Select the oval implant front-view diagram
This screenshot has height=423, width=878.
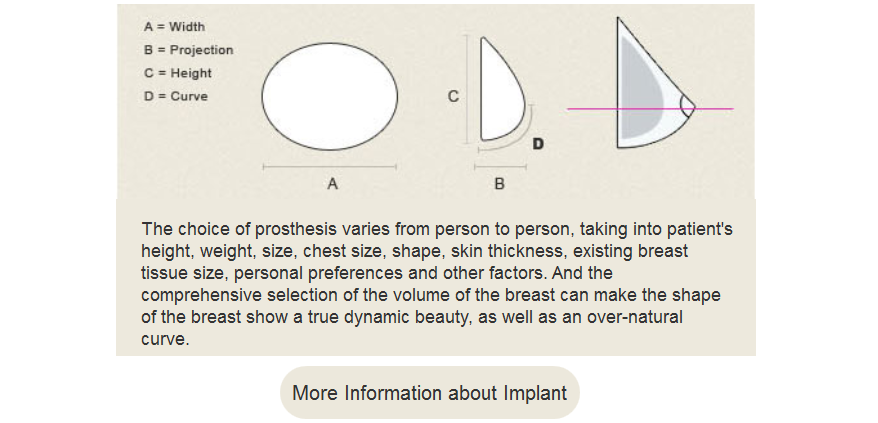(x=330, y=96)
